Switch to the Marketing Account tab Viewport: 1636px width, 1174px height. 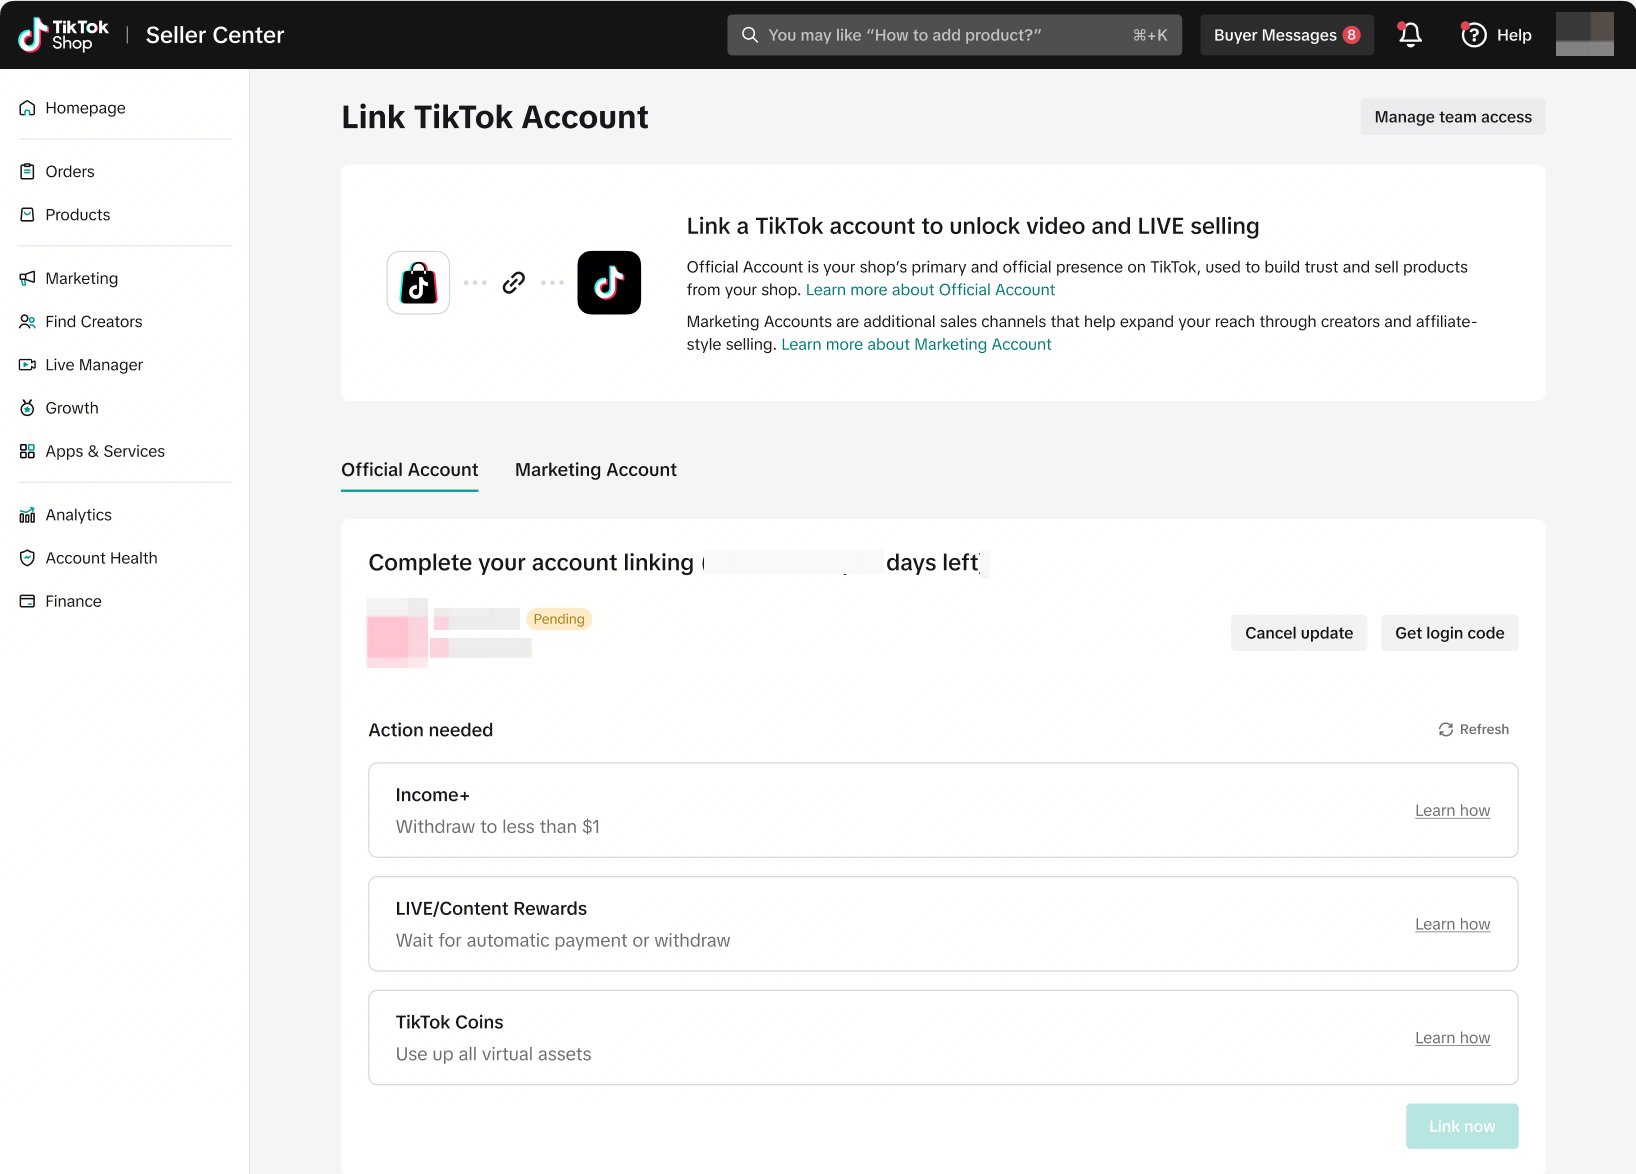[x=596, y=470]
